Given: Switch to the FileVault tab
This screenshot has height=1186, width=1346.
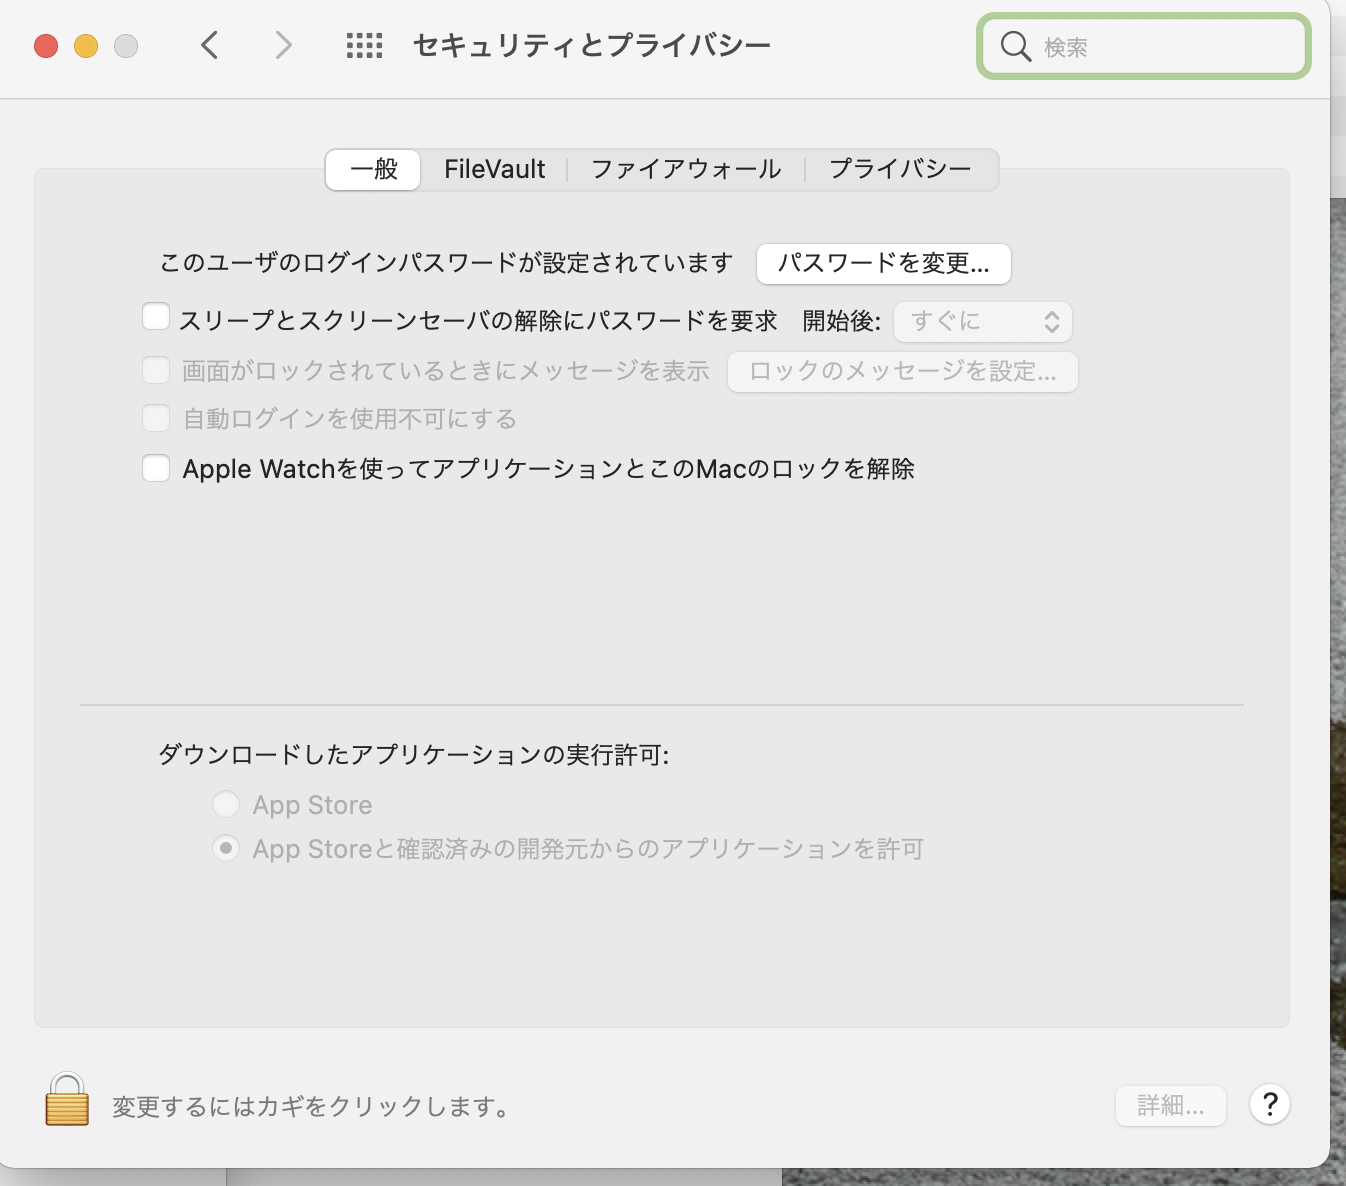Looking at the screenshot, I should (494, 169).
